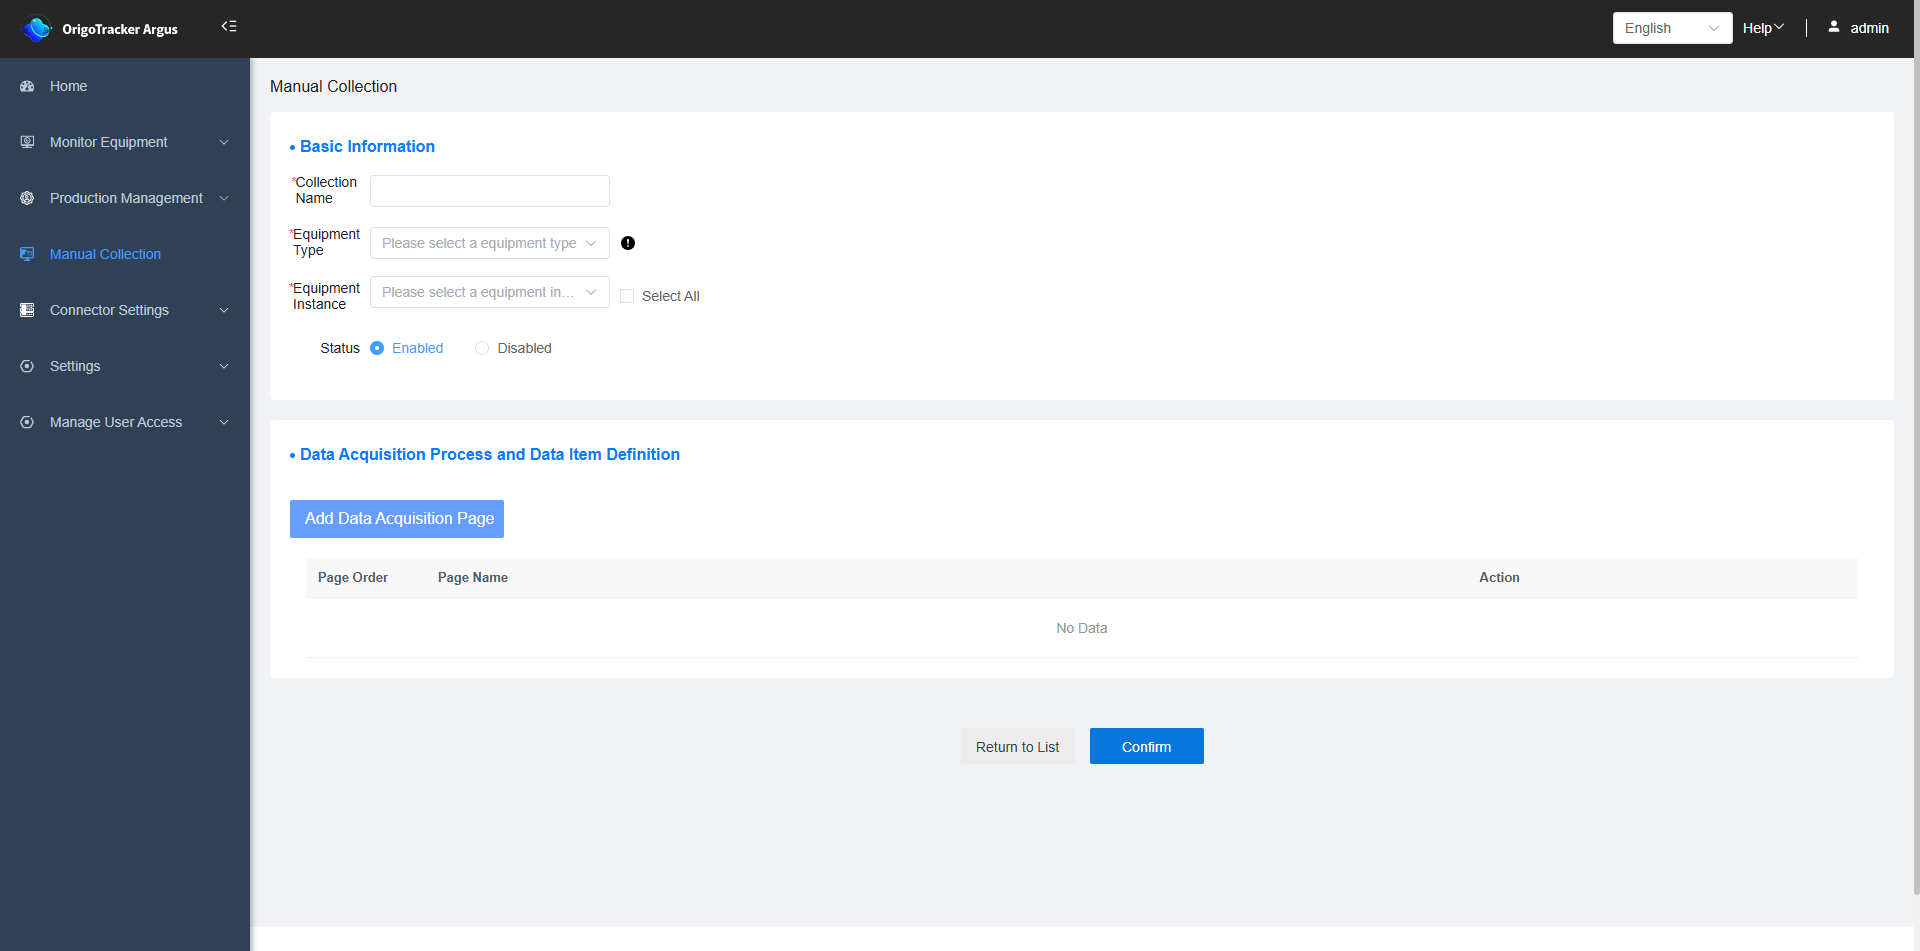Select the Enabled status radio button
This screenshot has height=951, width=1920.
pos(377,348)
